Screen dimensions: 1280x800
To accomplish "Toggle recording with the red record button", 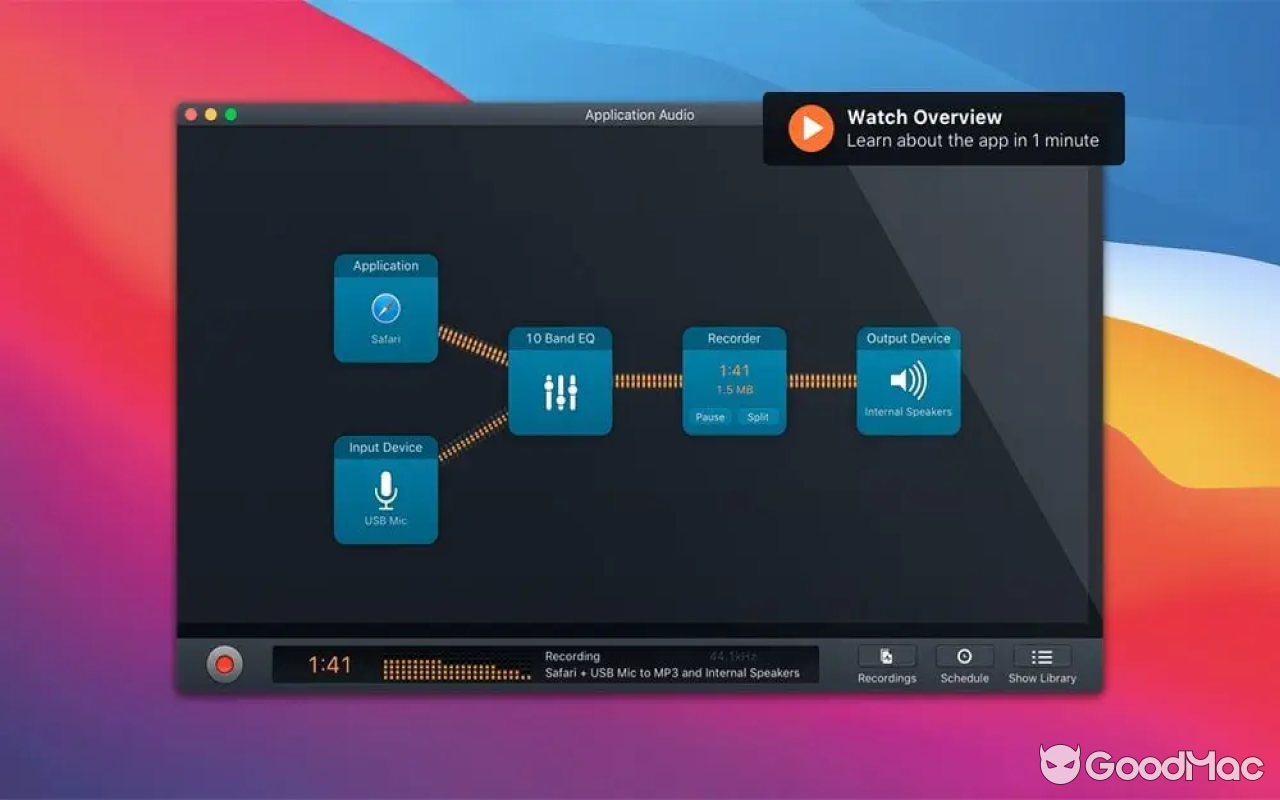I will [x=224, y=664].
